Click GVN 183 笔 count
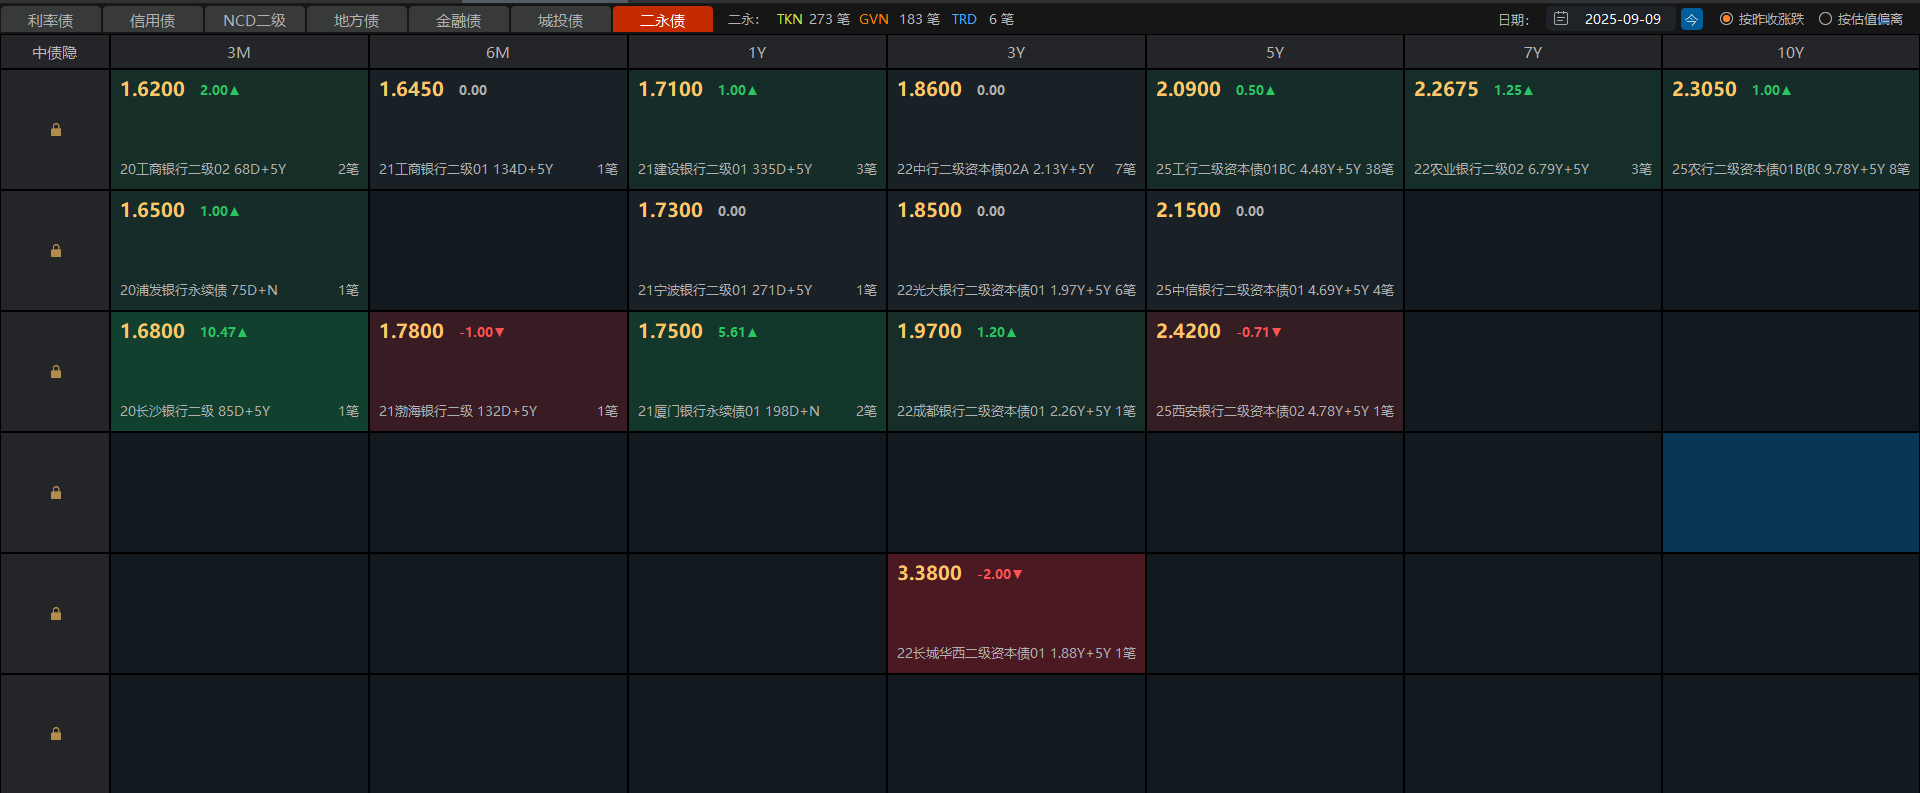 899,19
